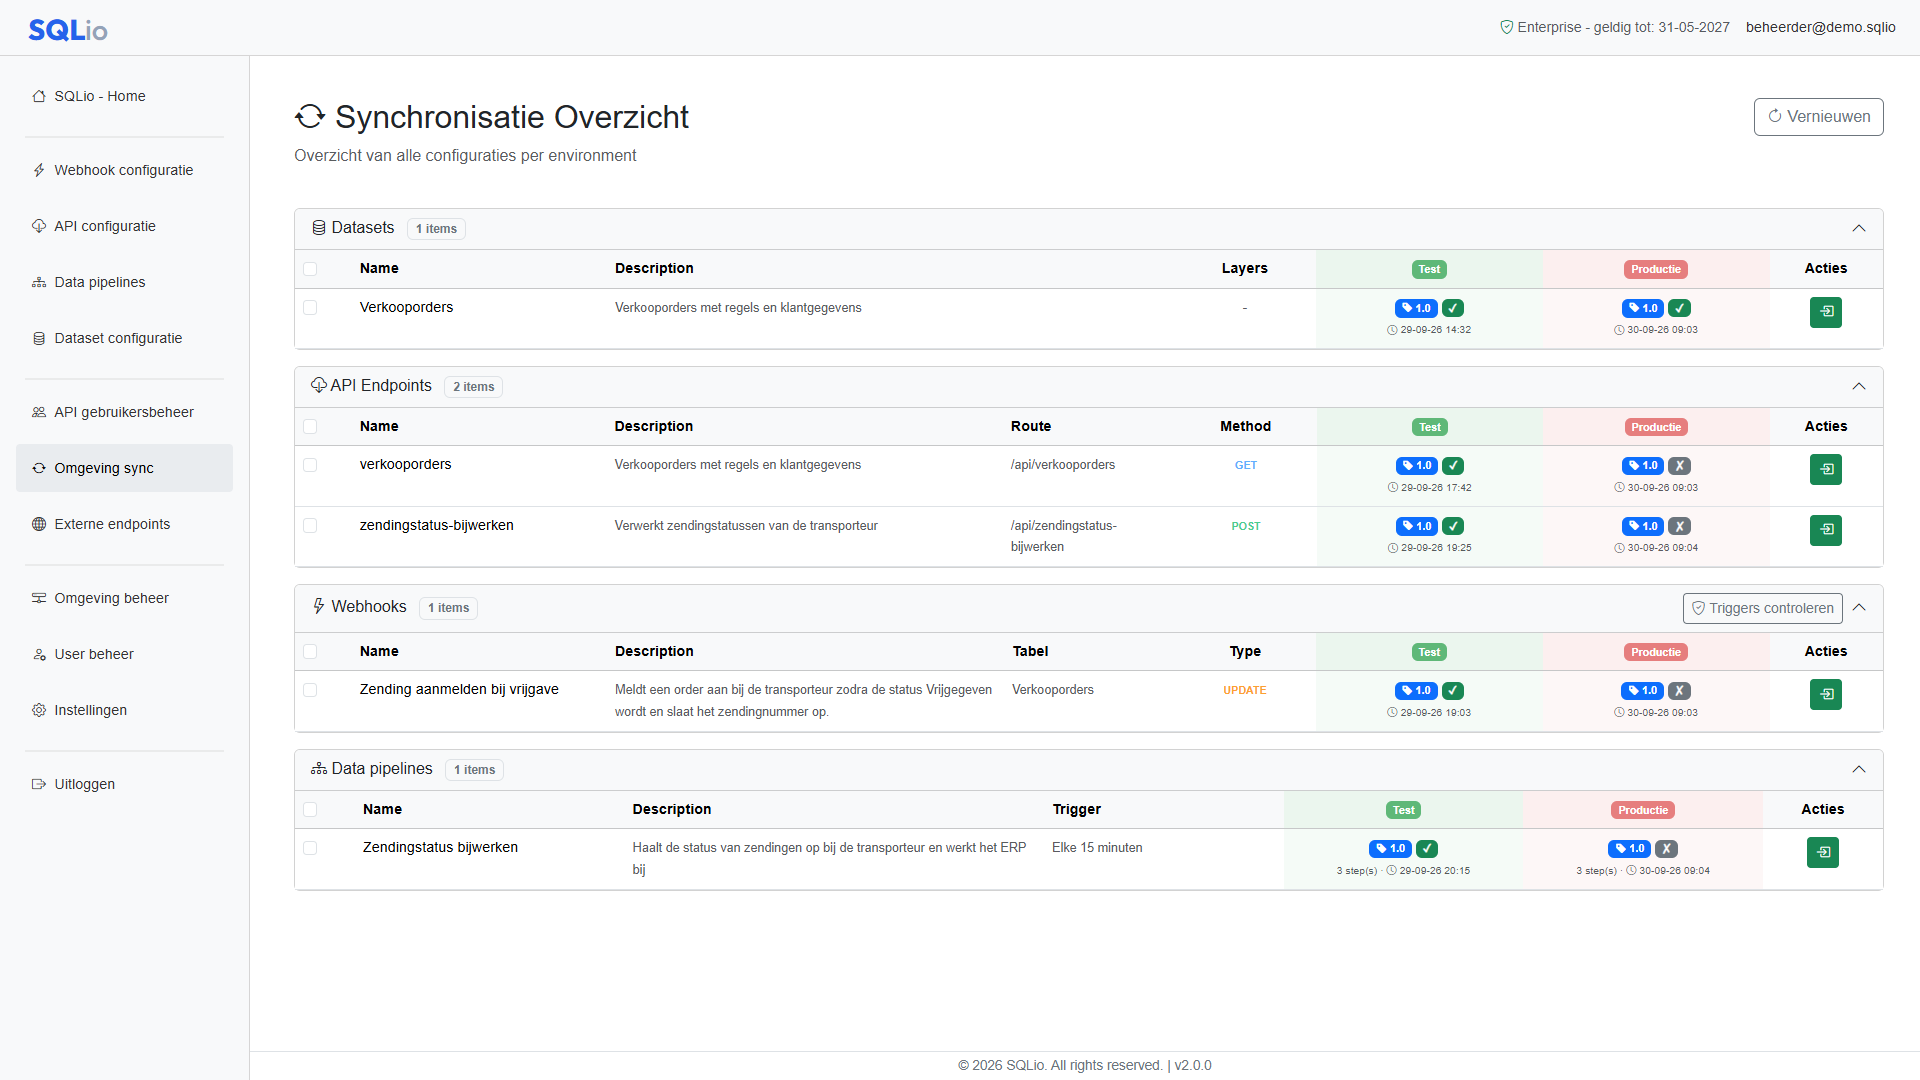Collapse the API Endpoints section
1920x1080 pixels.
click(1859, 386)
